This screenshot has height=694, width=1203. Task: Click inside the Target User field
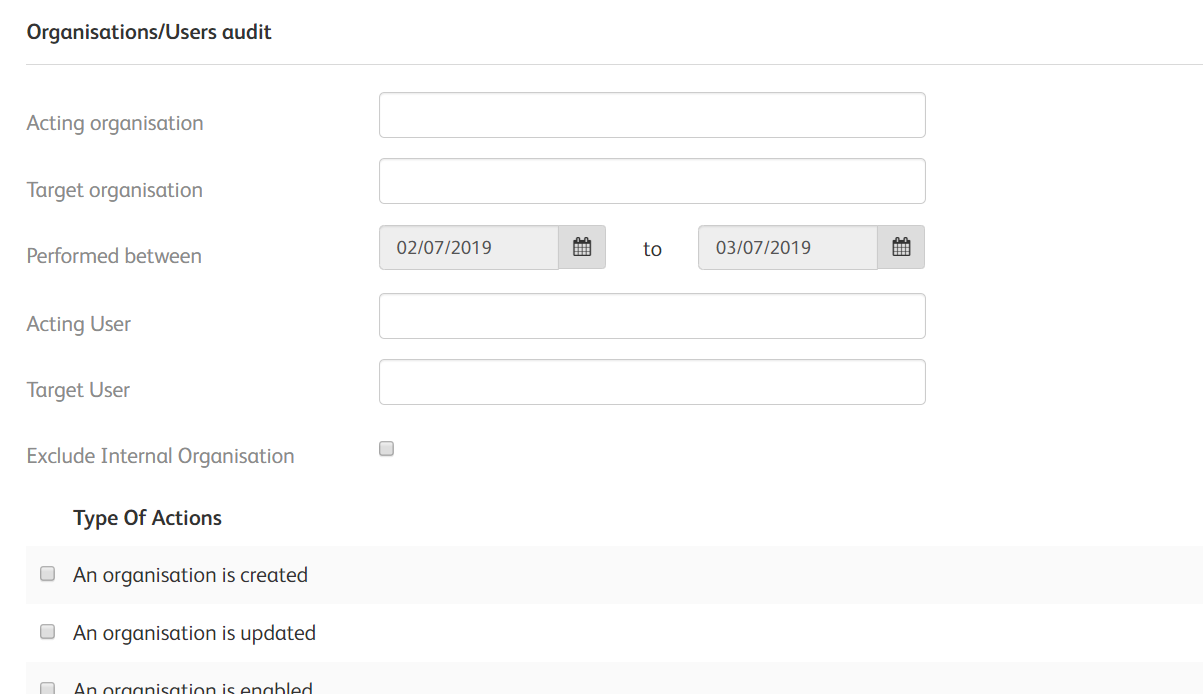tap(652, 382)
